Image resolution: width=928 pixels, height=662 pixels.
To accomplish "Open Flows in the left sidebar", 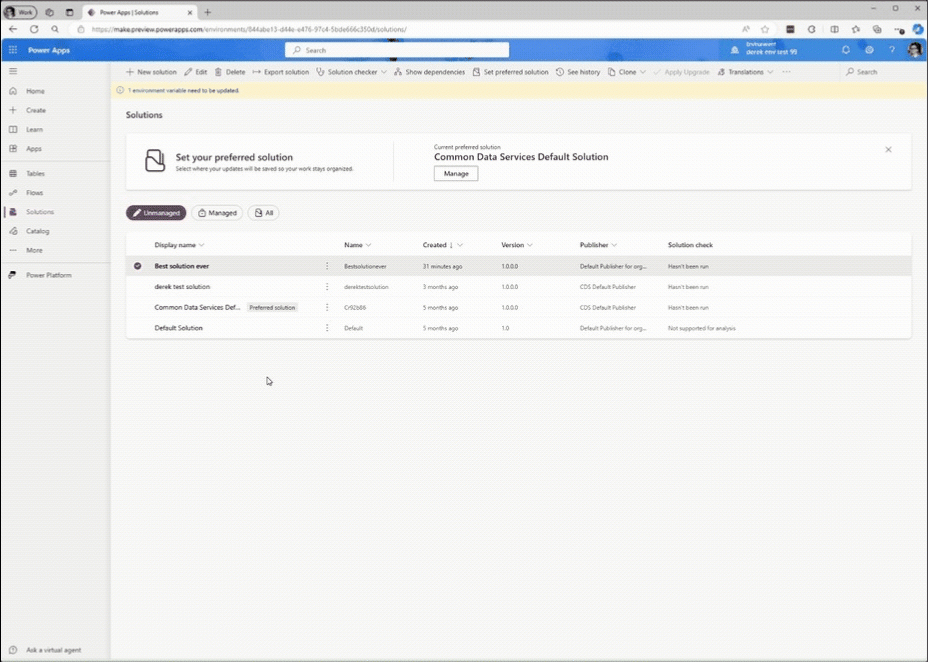I will [x=34, y=193].
